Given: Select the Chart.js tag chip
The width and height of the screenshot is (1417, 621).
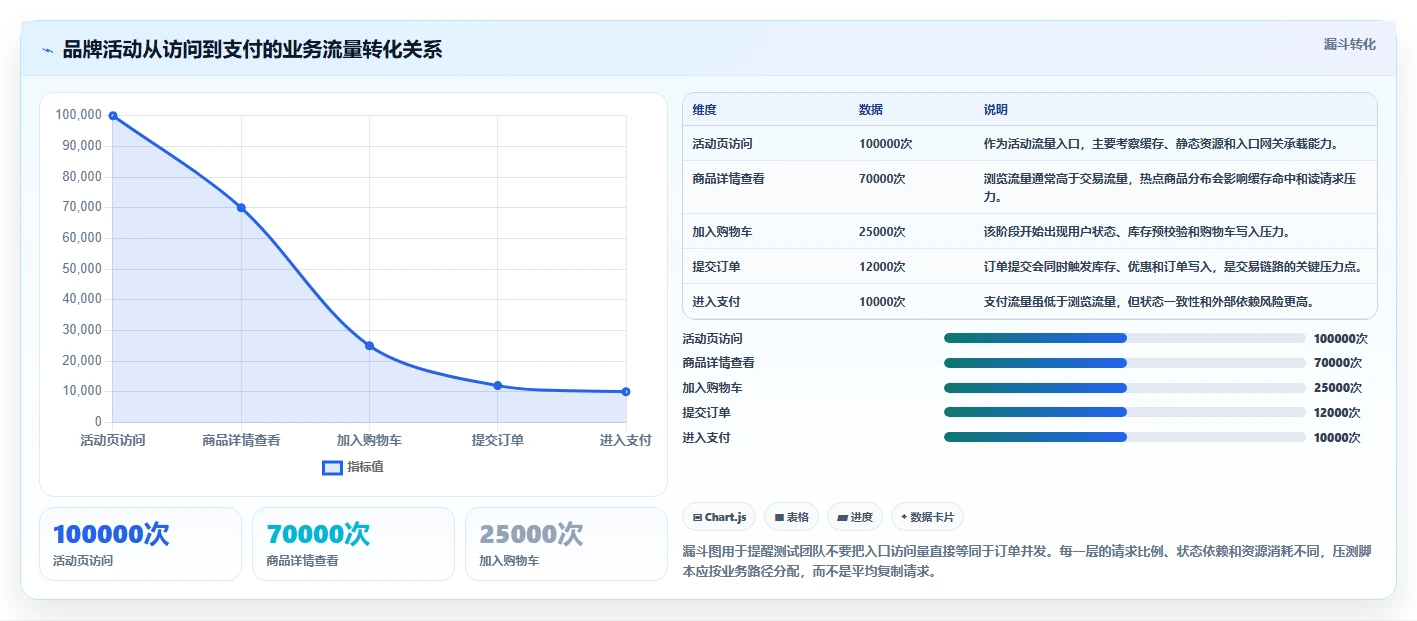Looking at the screenshot, I should (x=719, y=517).
